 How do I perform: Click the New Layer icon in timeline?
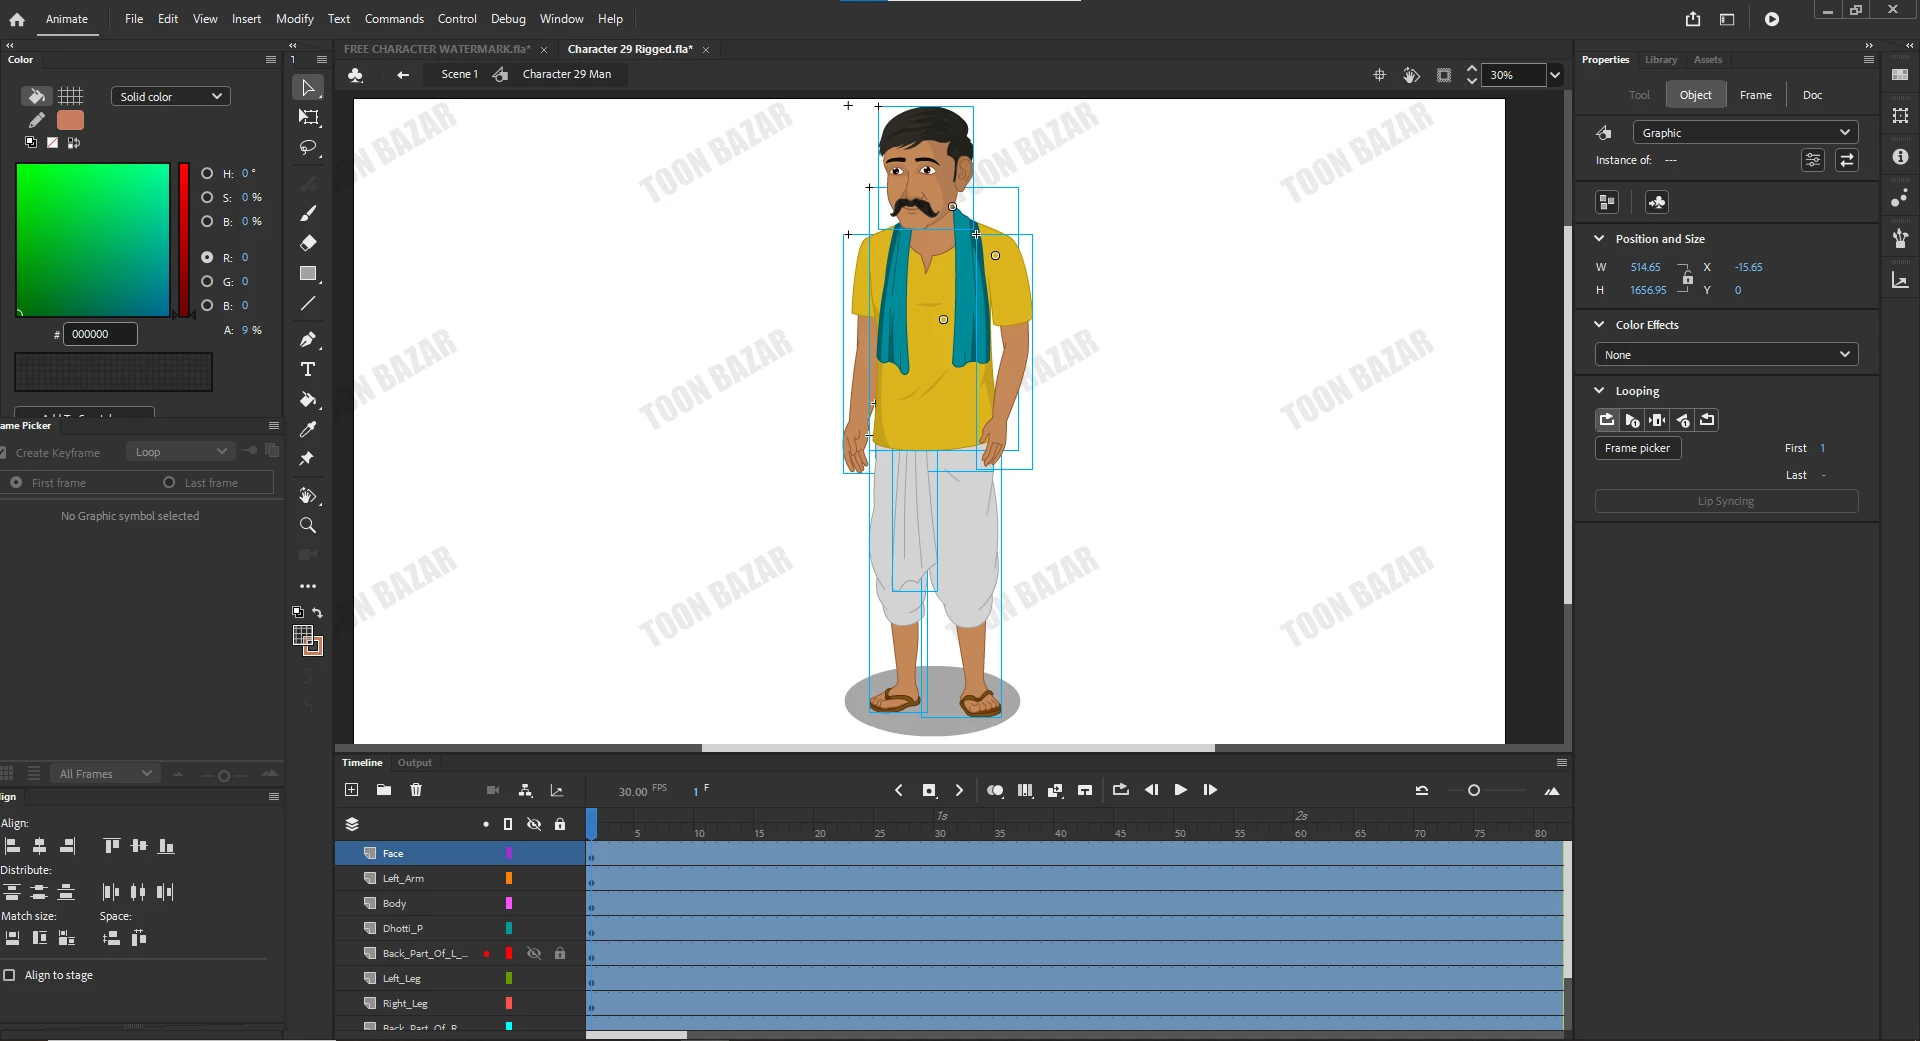click(x=351, y=790)
